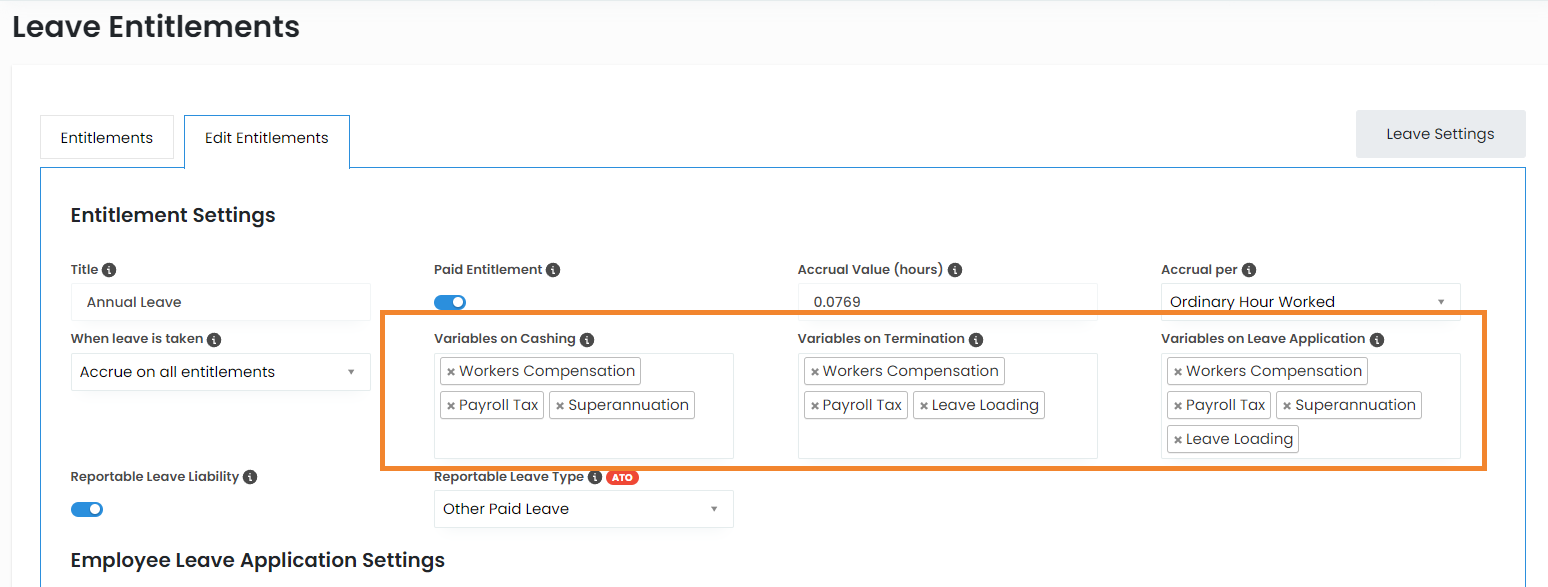1548x587 pixels.
Task: Click the Title input field
Action: click(x=220, y=302)
